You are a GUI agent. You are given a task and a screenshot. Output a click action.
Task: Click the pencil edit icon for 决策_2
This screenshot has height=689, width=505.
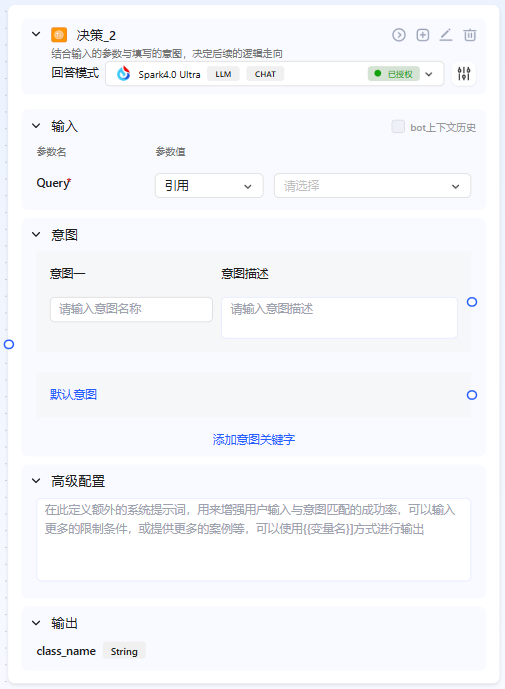pos(446,35)
